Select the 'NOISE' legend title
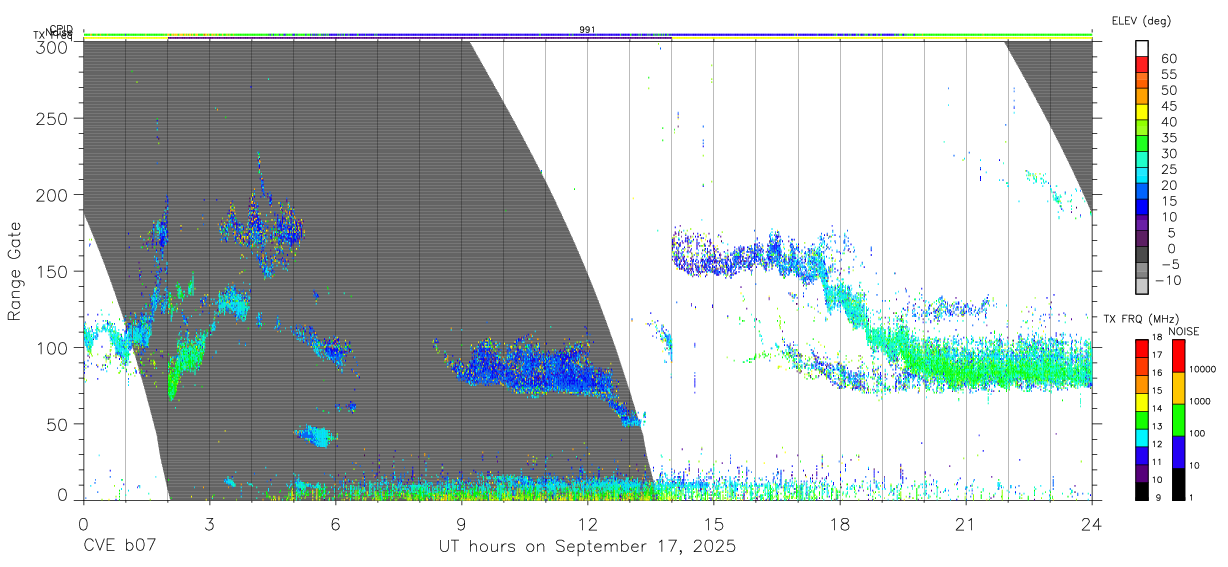 pos(1183,331)
